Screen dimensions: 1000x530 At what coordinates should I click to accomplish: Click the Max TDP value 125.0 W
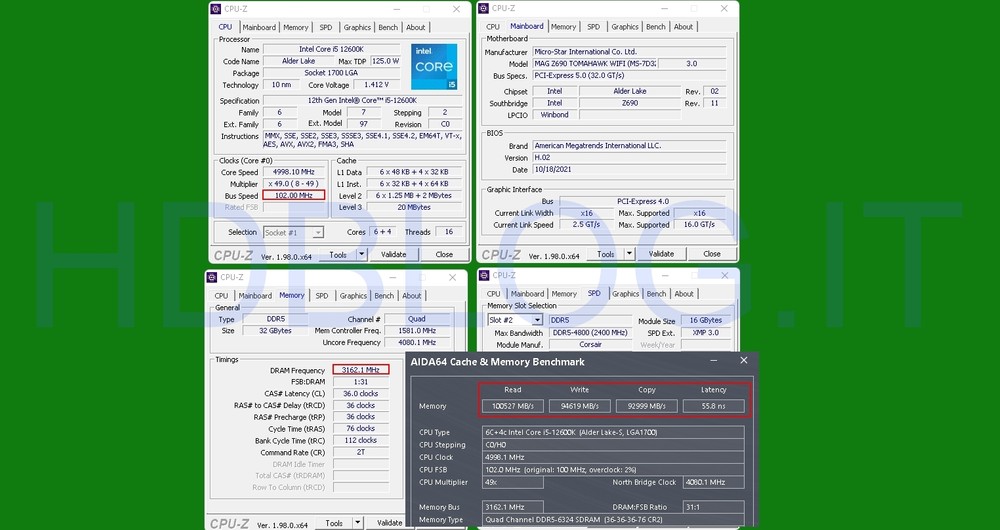tap(386, 61)
